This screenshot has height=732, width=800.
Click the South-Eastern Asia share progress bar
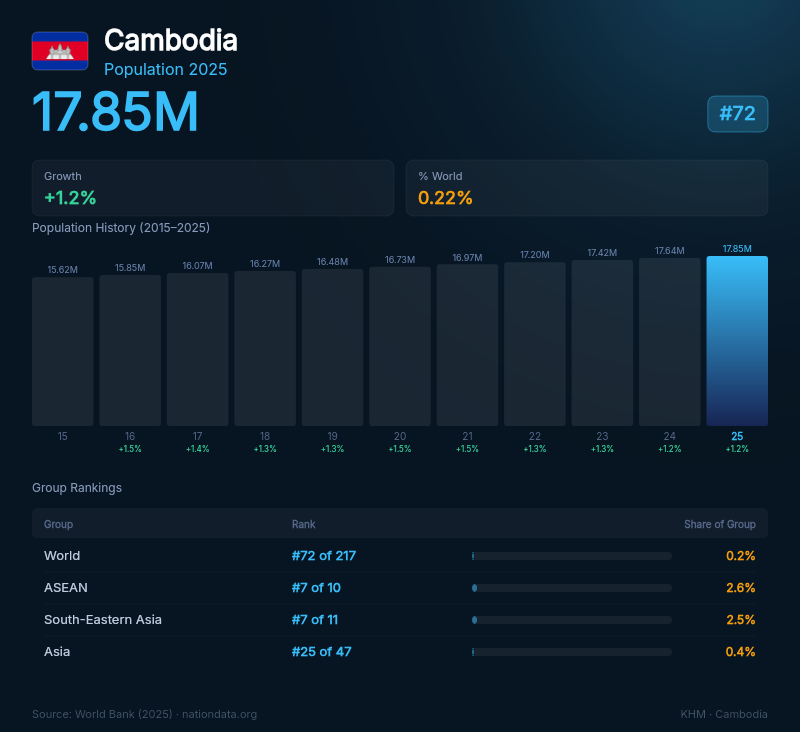click(571, 620)
